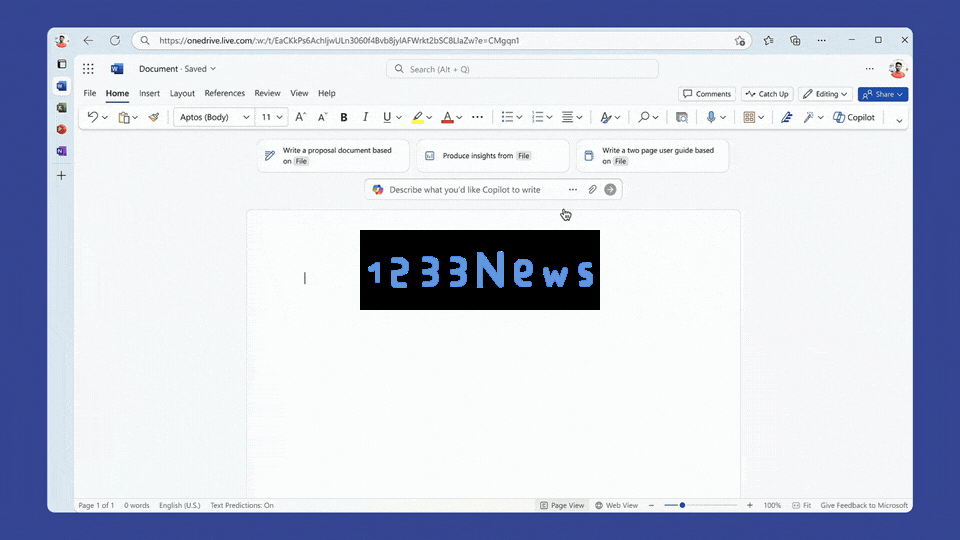This screenshot has height=540, width=960.
Task: Open the File menu
Action: 89,93
